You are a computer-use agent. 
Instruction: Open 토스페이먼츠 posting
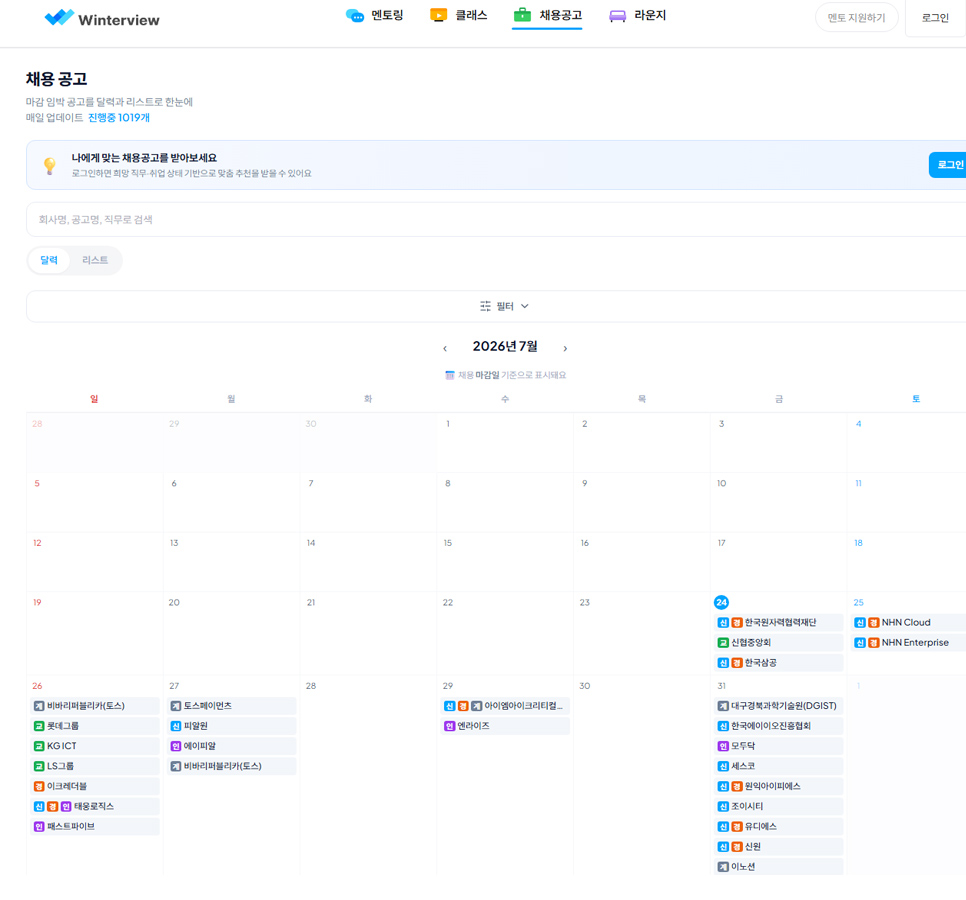[232, 706]
